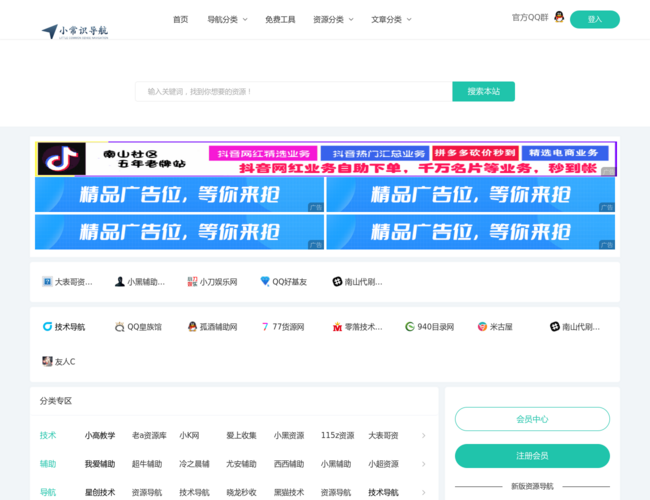Expand the 文章分类 dropdown menu
This screenshot has width=650, height=500.
[x=391, y=19]
